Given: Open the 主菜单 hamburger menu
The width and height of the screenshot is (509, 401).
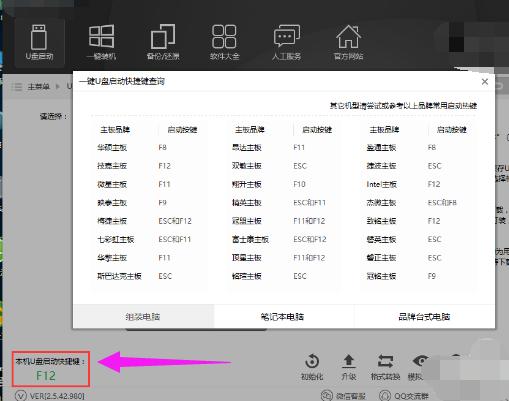Looking at the screenshot, I should [x=17, y=87].
